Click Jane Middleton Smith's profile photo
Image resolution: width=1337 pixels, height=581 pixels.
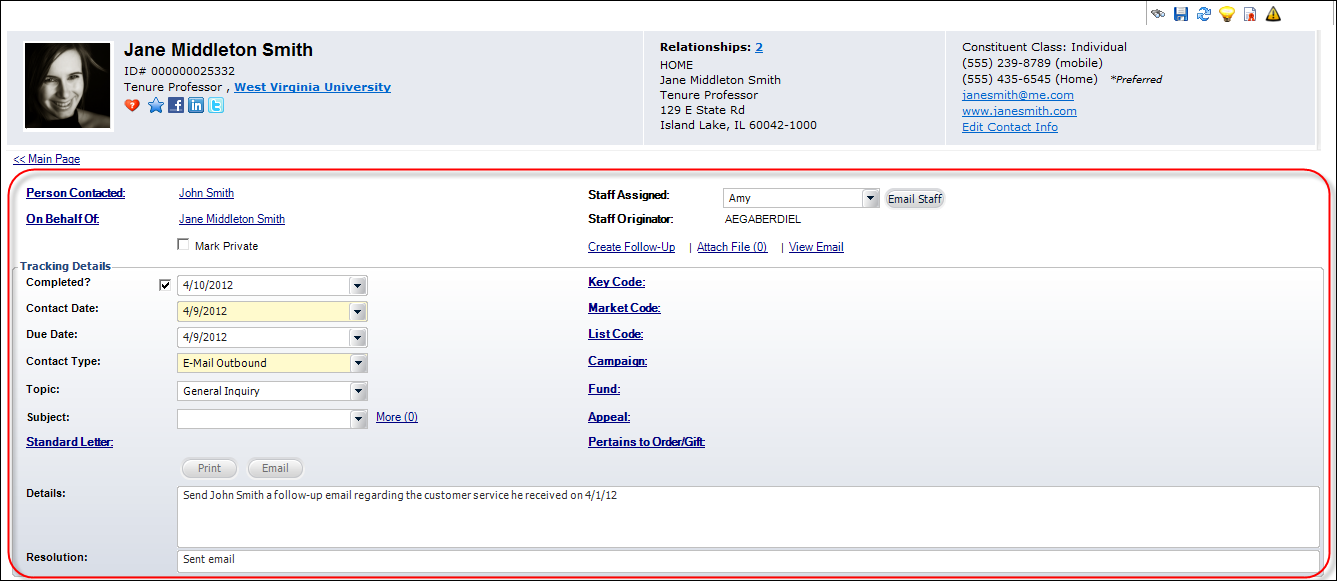pyautogui.click(x=68, y=86)
